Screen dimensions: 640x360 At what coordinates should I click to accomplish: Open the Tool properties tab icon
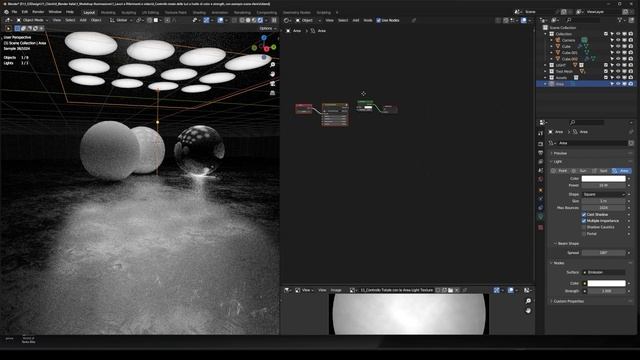(x=541, y=133)
